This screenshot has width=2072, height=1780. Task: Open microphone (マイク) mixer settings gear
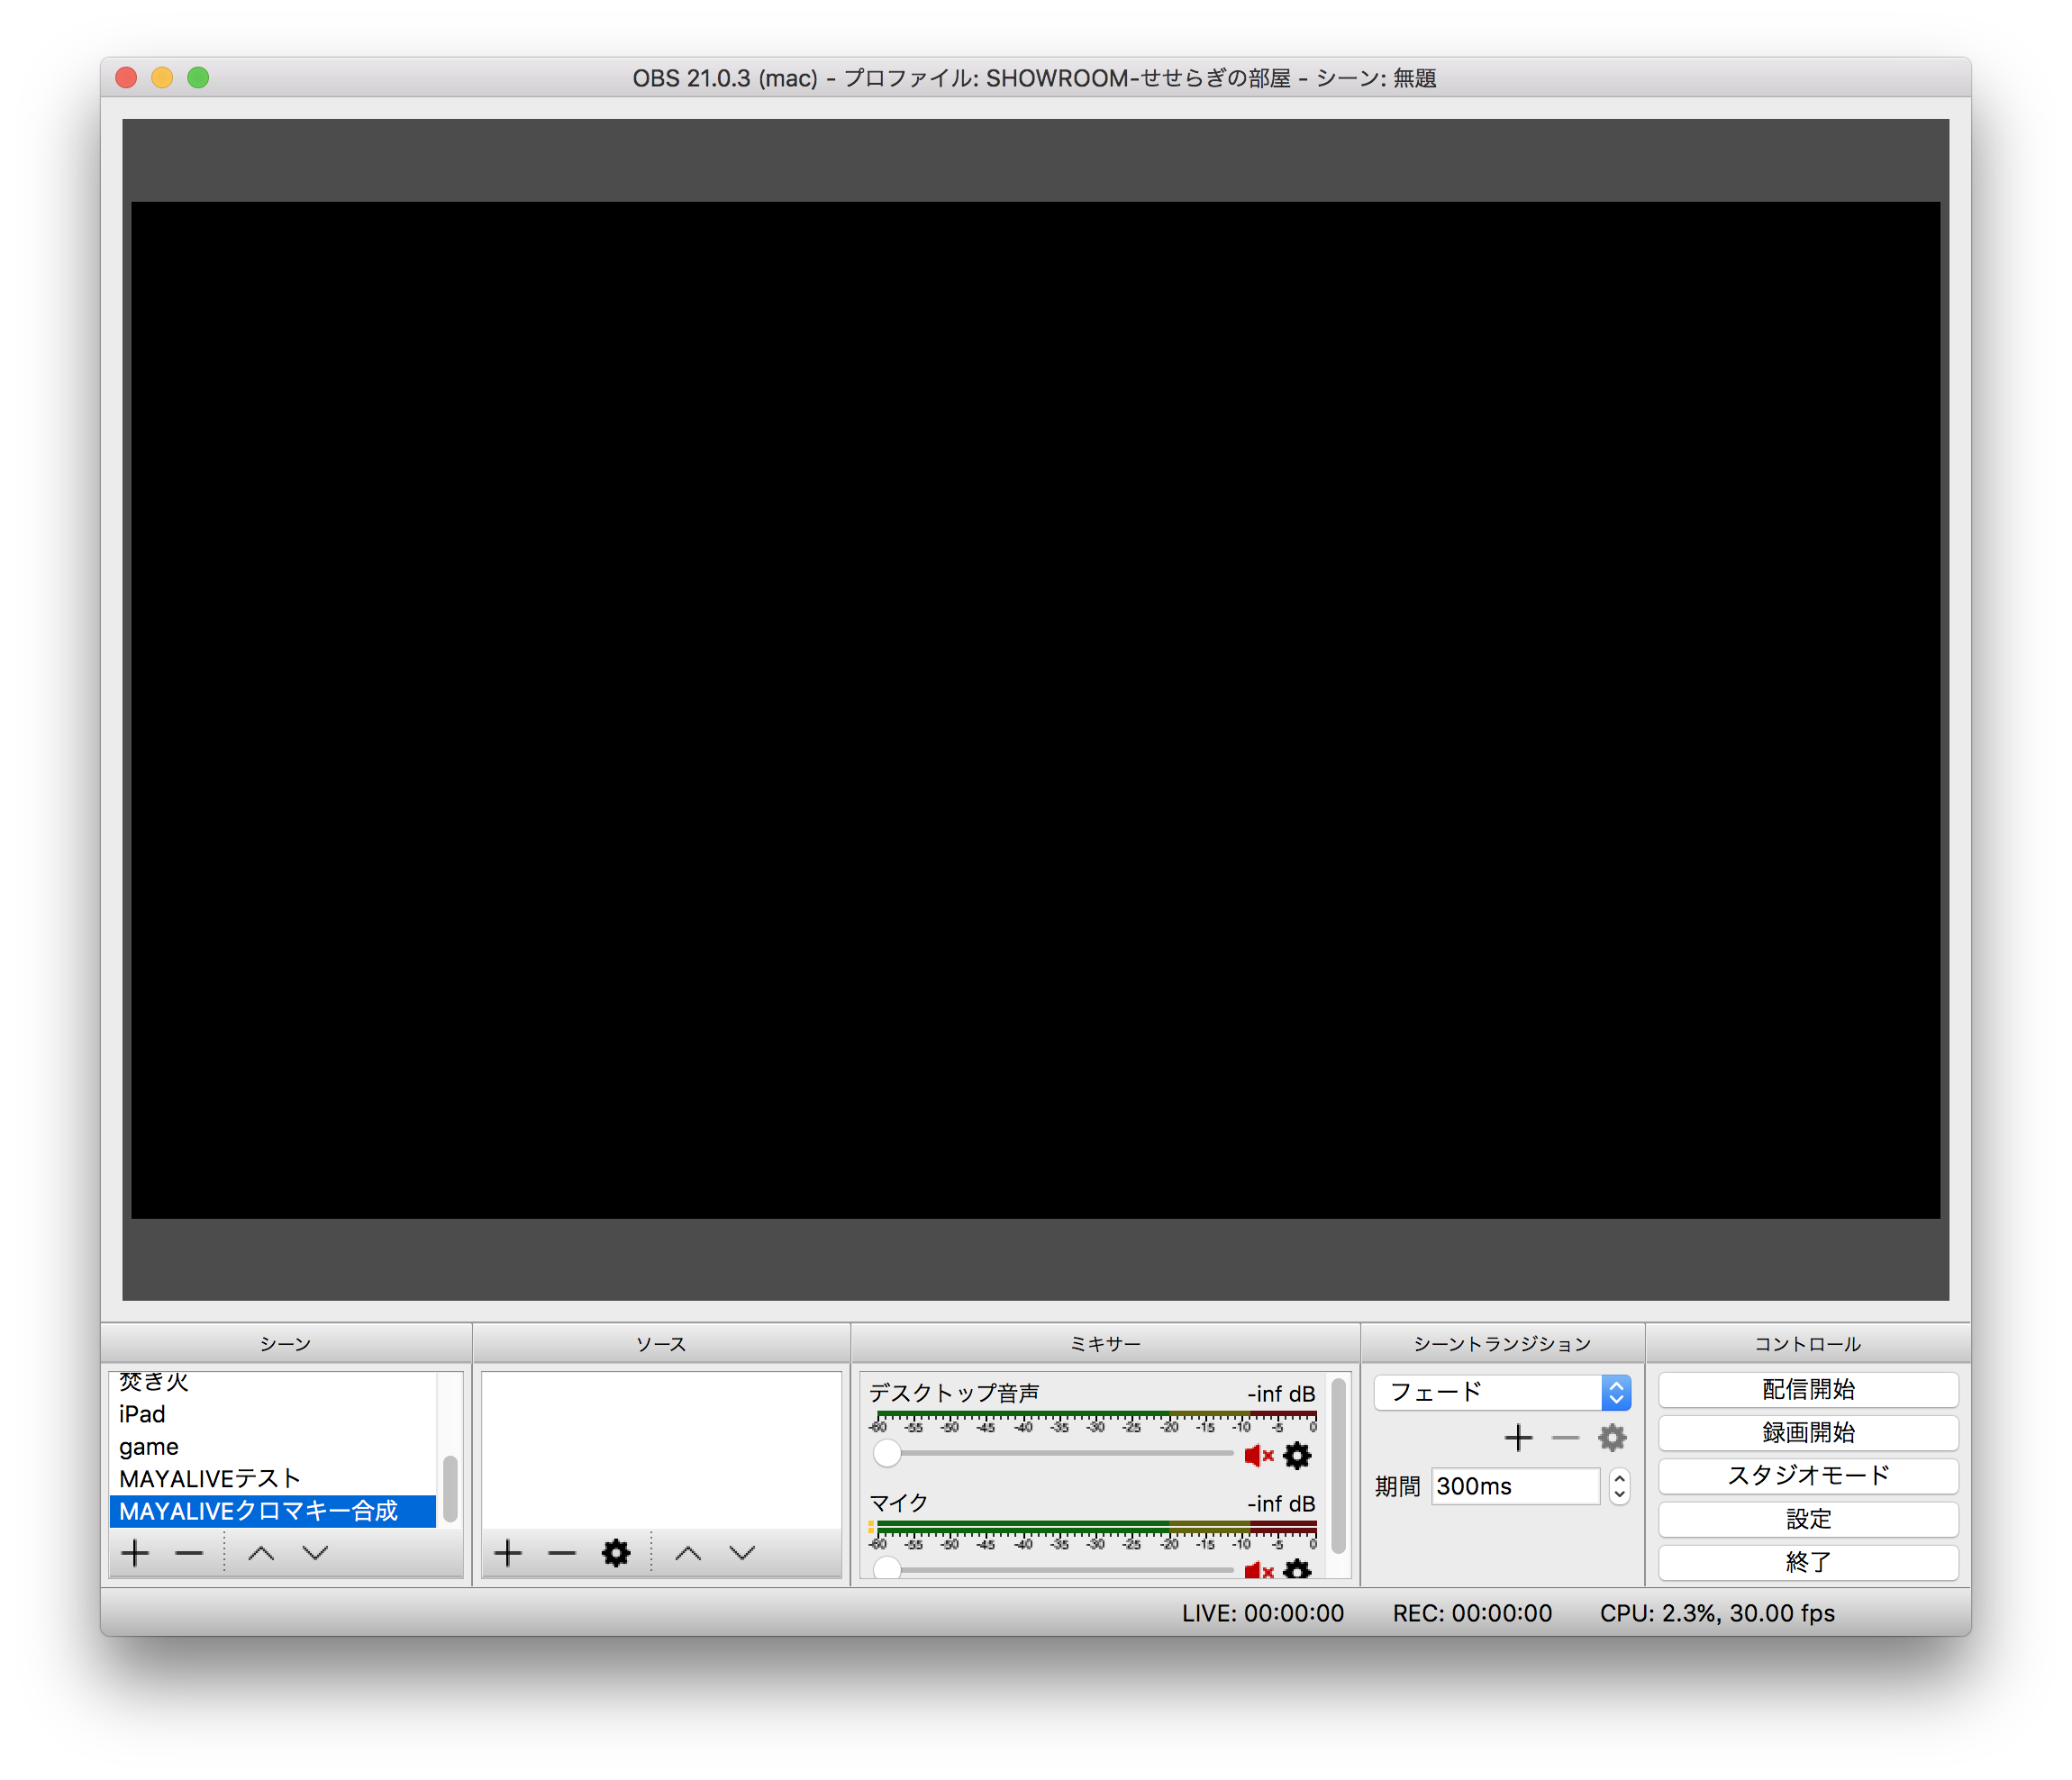1297,1570
